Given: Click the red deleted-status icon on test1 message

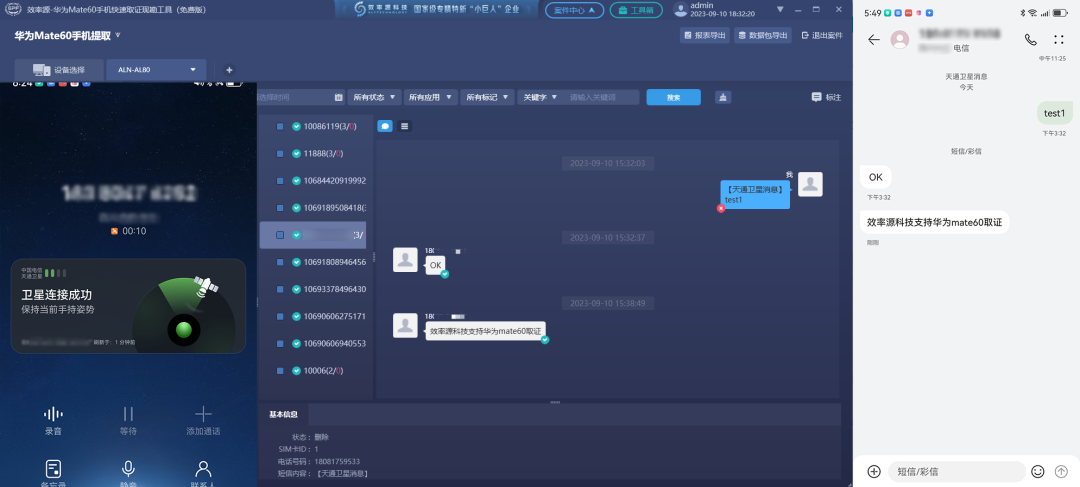Looking at the screenshot, I should (721, 208).
